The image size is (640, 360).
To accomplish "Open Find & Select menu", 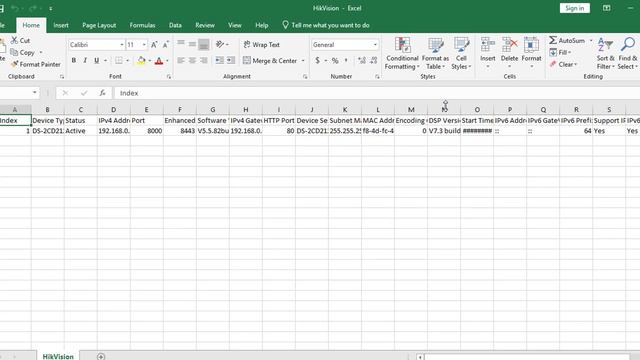I will click(628, 53).
